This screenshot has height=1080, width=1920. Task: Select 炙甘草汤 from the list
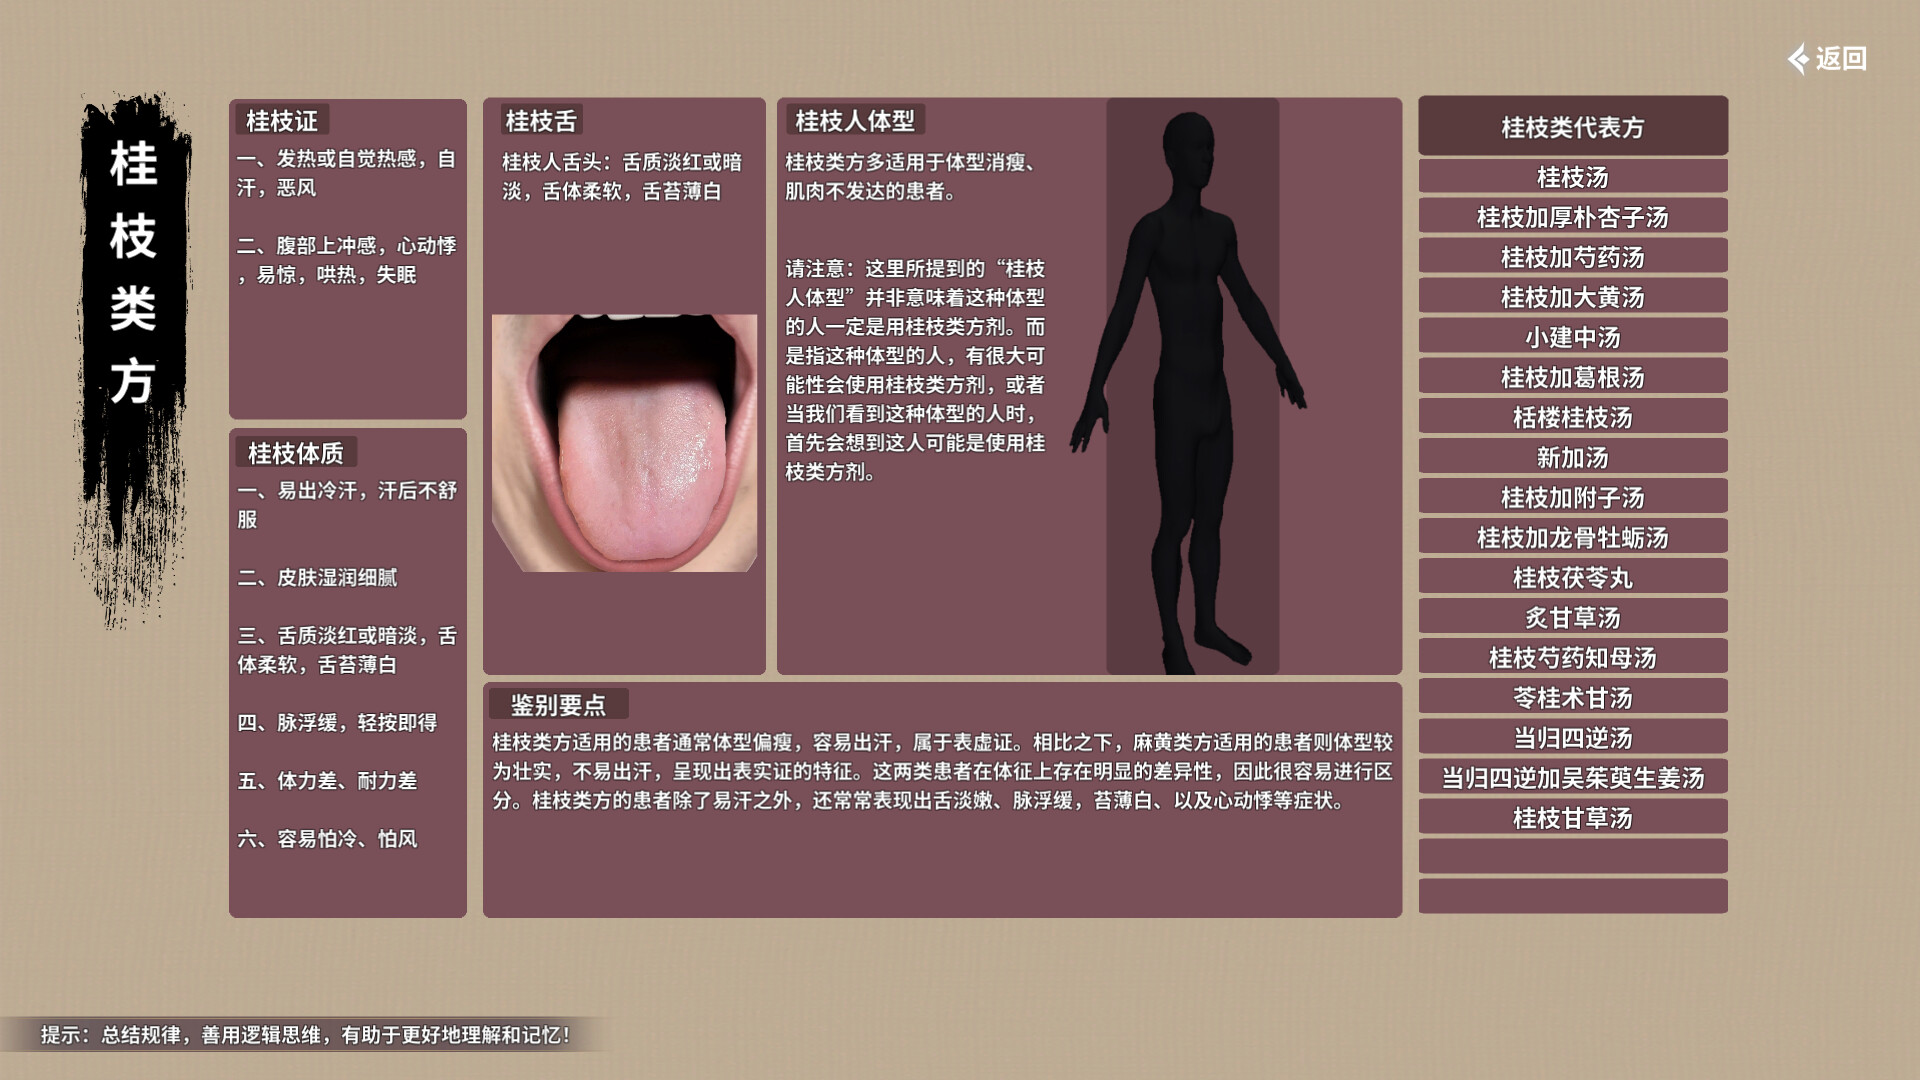1572,616
